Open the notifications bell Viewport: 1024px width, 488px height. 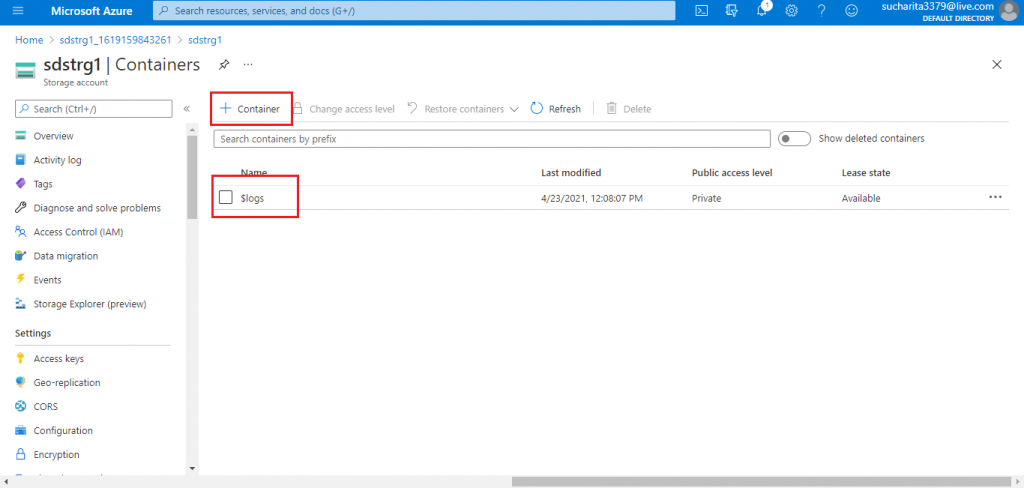[x=762, y=11]
